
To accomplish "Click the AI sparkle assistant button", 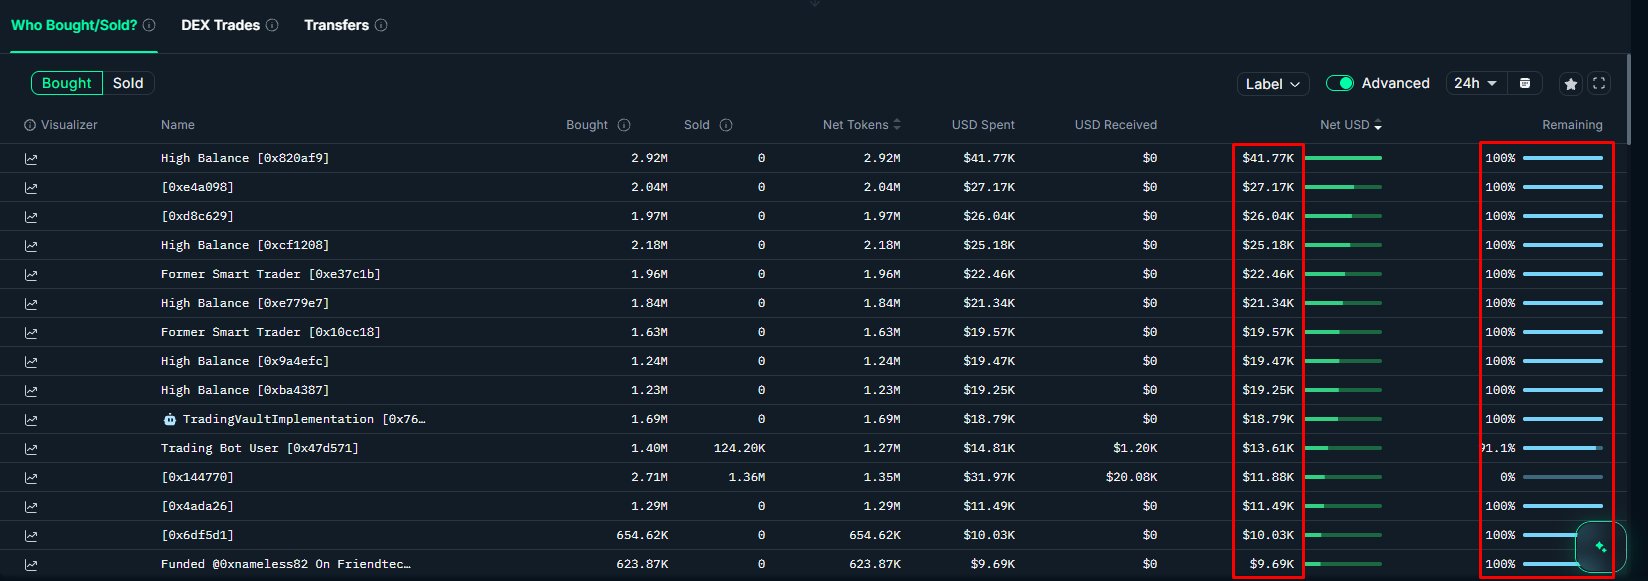I will (1600, 546).
